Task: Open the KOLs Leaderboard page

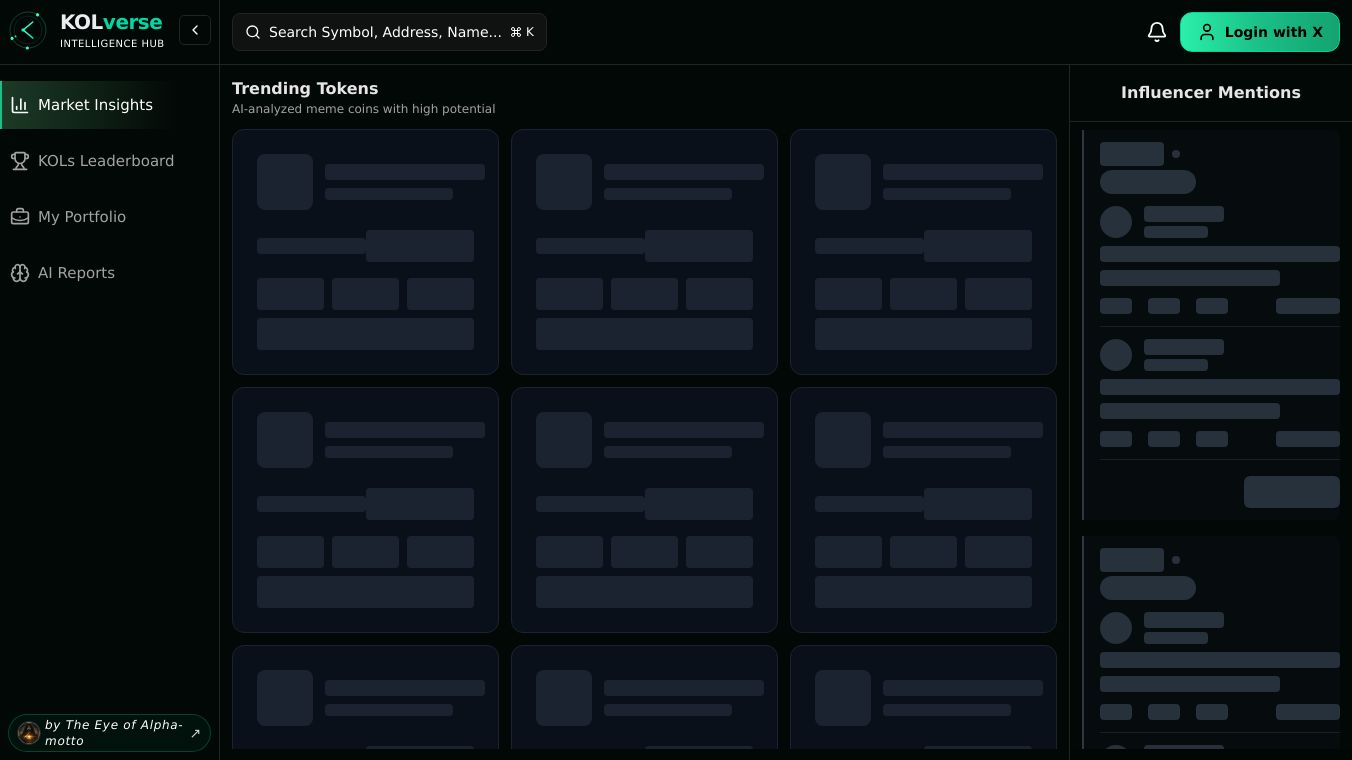Action: pyautogui.click(x=109, y=161)
